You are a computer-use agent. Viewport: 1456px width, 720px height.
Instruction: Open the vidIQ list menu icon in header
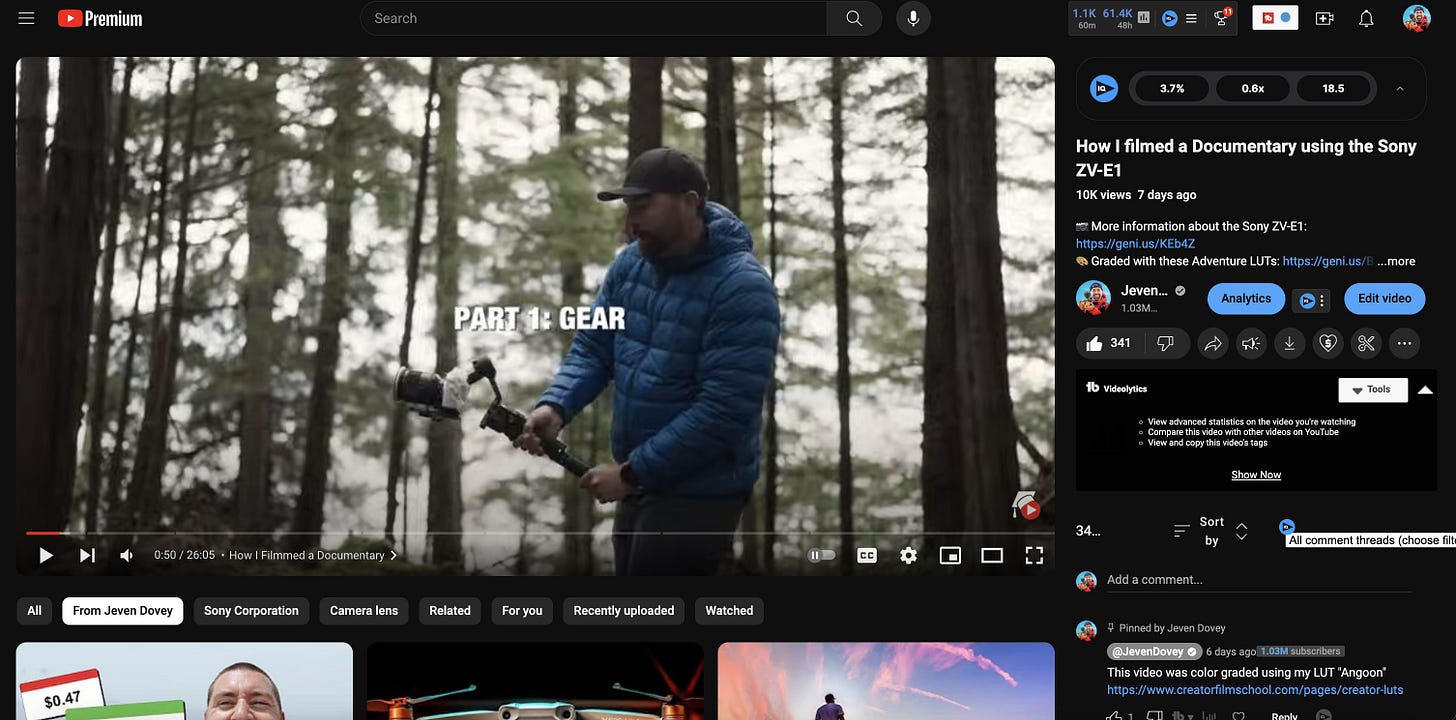[1191, 18]
